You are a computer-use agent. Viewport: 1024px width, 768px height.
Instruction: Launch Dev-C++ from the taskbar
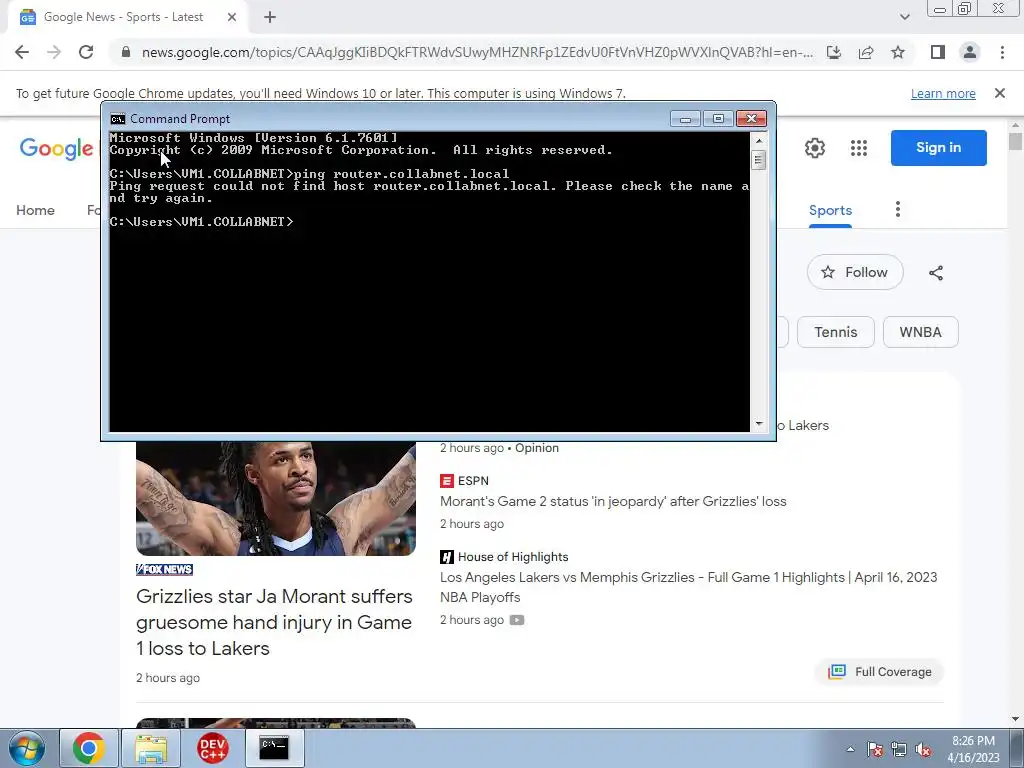click(213, 748)
